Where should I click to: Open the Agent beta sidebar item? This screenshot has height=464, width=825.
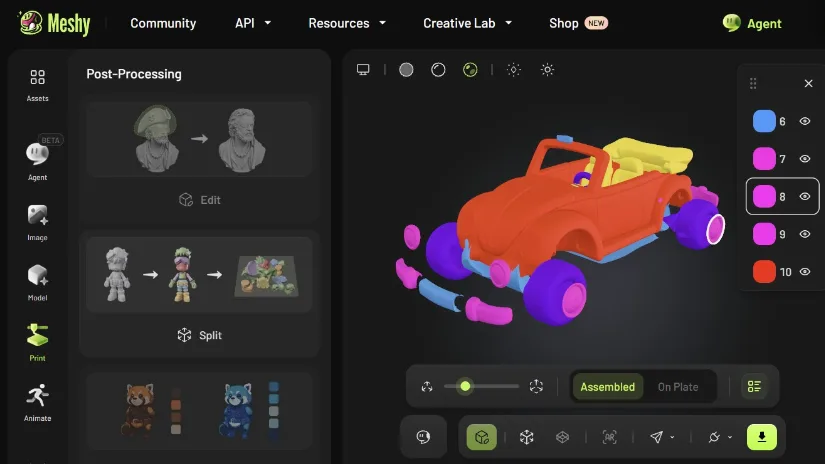click(x=37, y=160)
